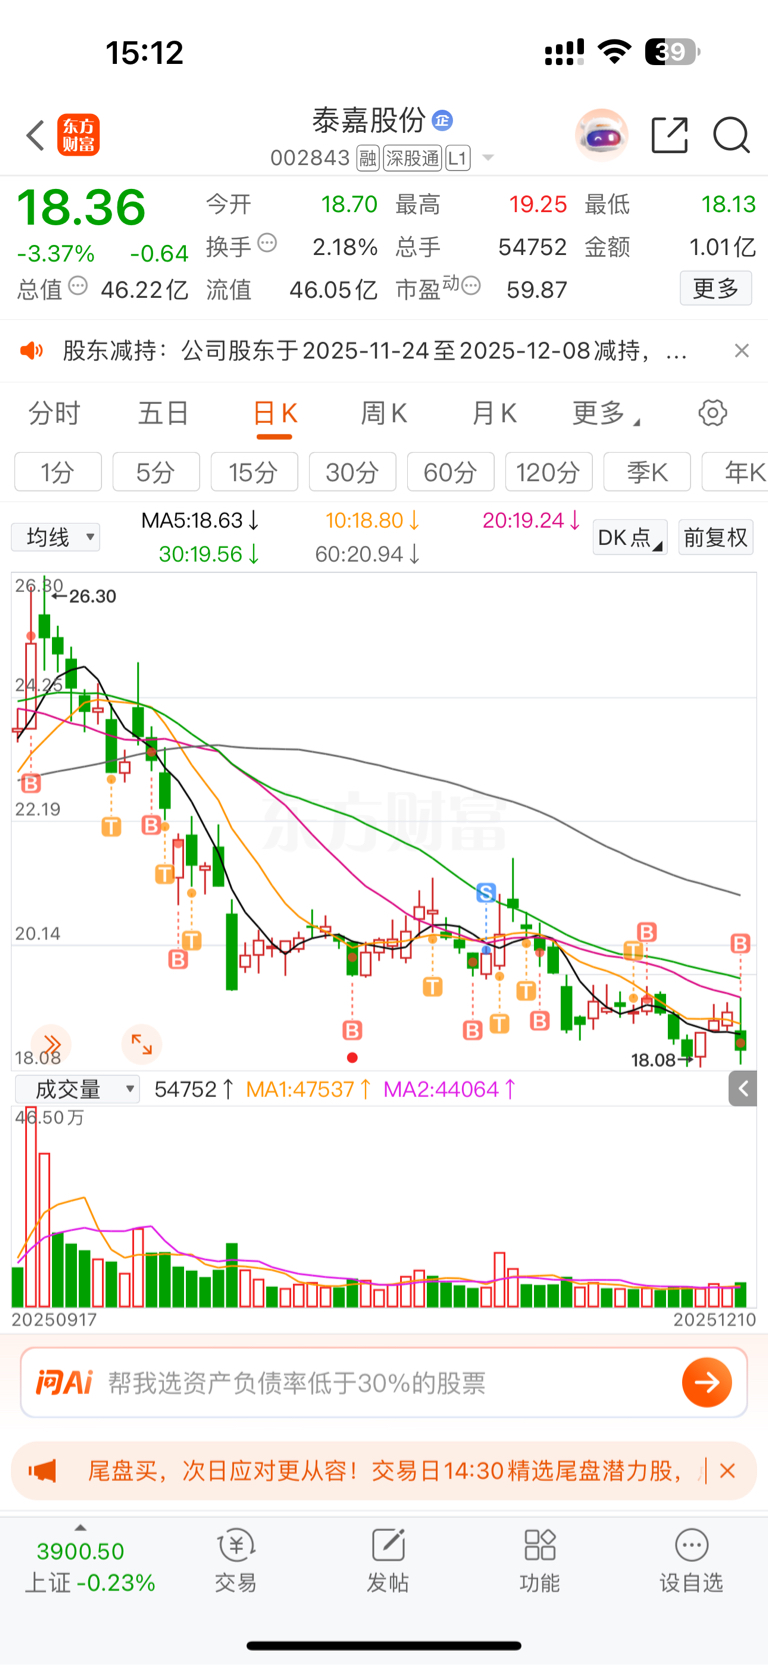The height and width of the screenshot is (1665, 768).
Task: Tap the info icon beside 总值
Action: click(78, 286)
